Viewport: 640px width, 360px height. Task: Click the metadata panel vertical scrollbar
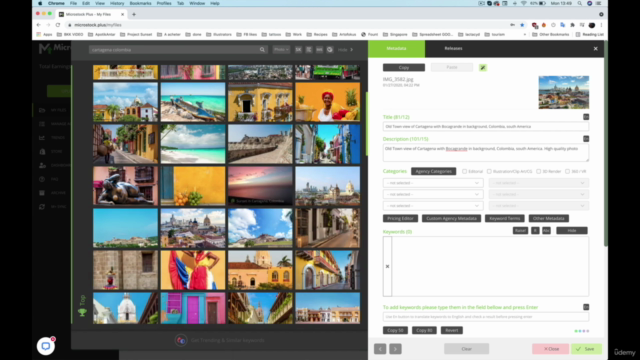(605, 143)
